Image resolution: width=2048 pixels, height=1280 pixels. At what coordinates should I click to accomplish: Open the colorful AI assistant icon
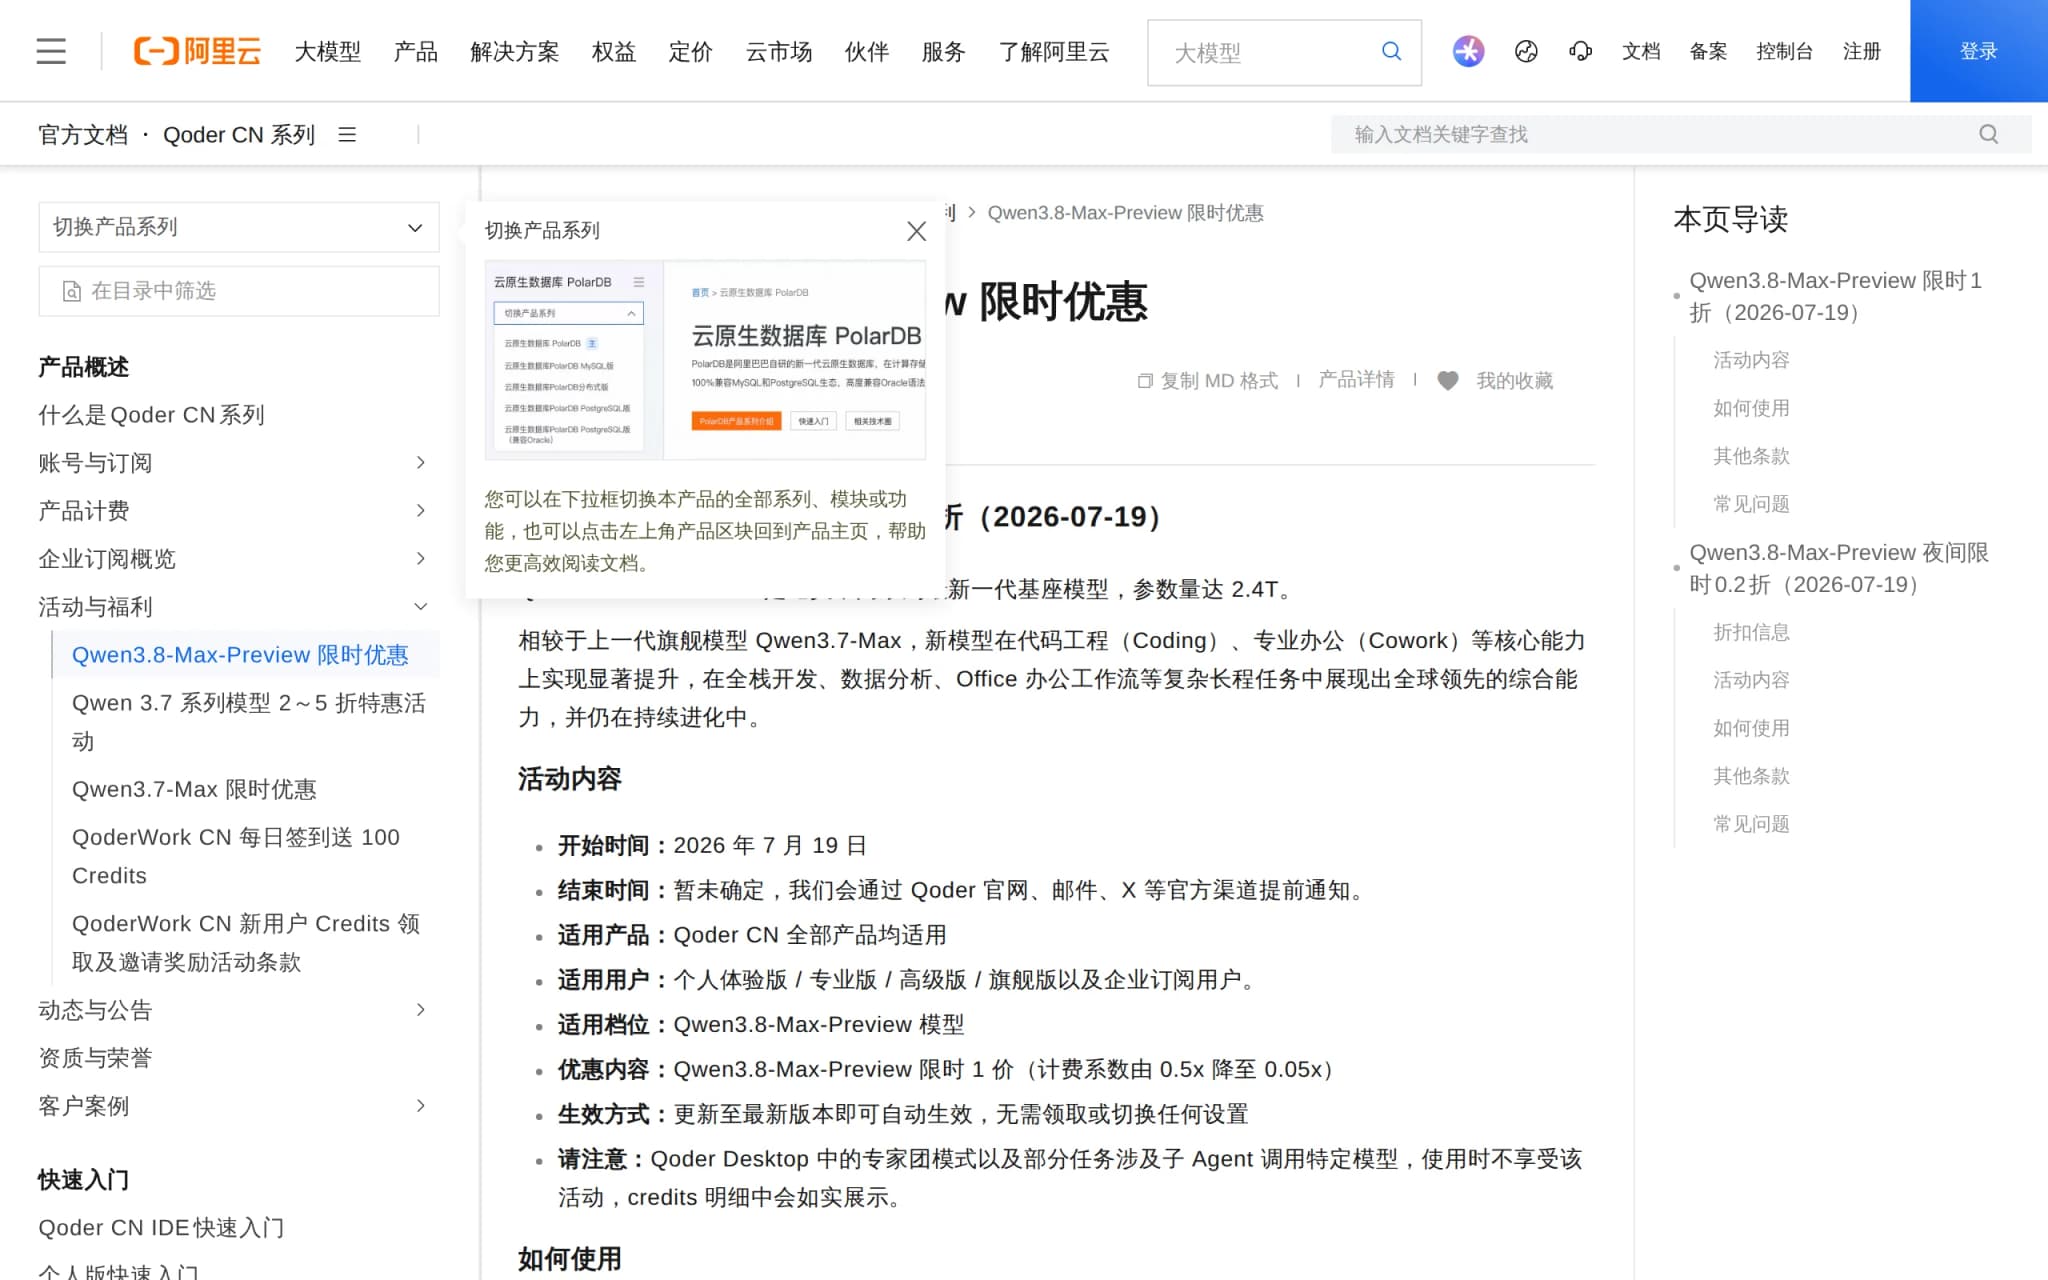(1468, 51)
